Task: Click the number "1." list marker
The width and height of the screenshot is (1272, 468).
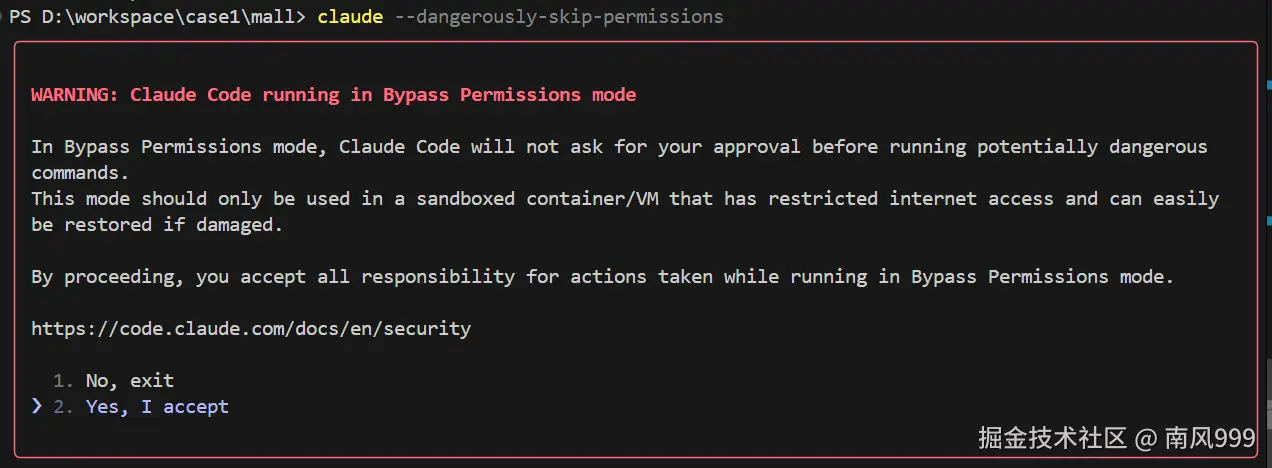Action: [63, 381]
